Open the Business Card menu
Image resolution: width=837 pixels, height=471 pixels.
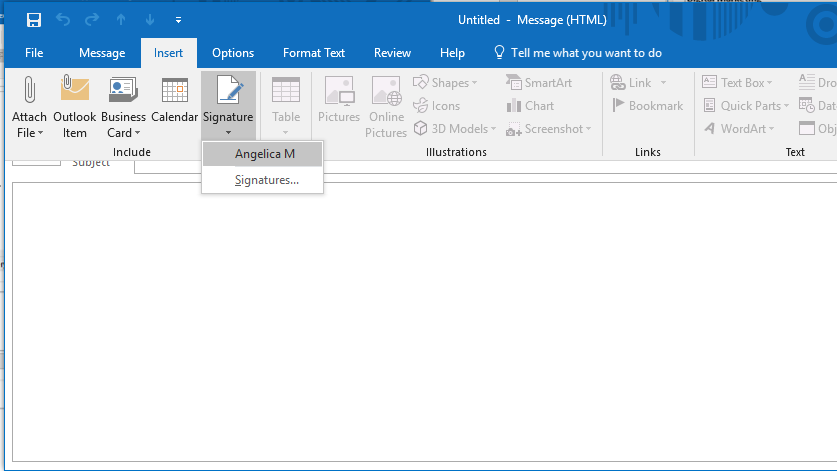(123, 110)
